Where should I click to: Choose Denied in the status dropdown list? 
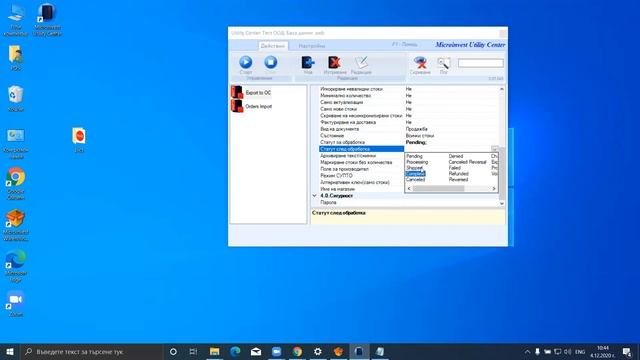pos(456,156)
